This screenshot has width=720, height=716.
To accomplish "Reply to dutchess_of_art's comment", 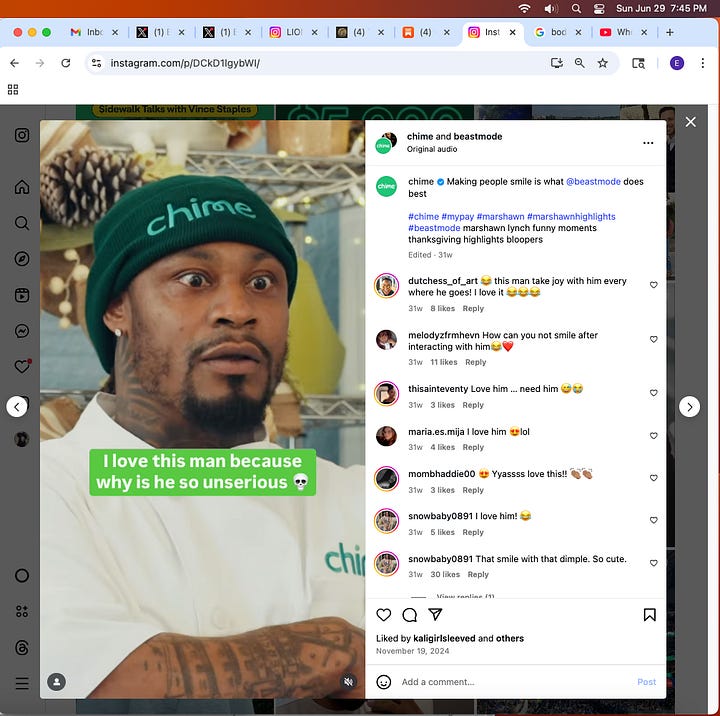I will click(473, 308).
